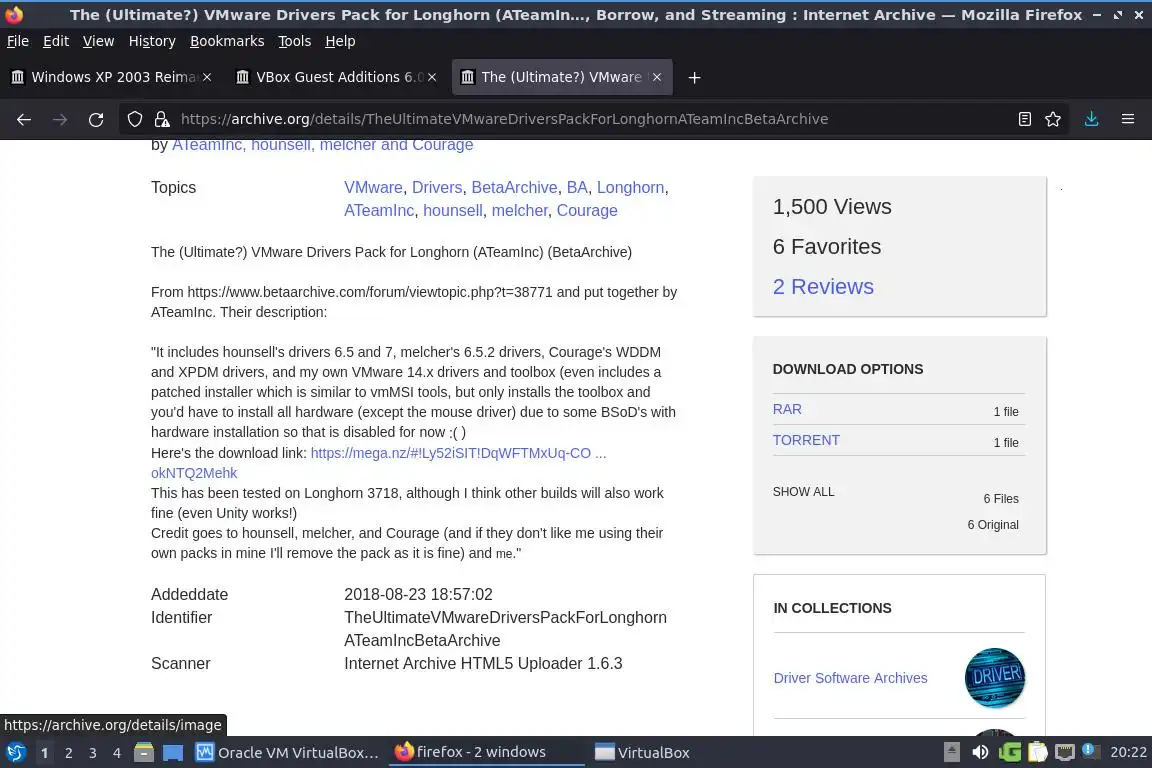Open the File menu

[x=18, y=41]
